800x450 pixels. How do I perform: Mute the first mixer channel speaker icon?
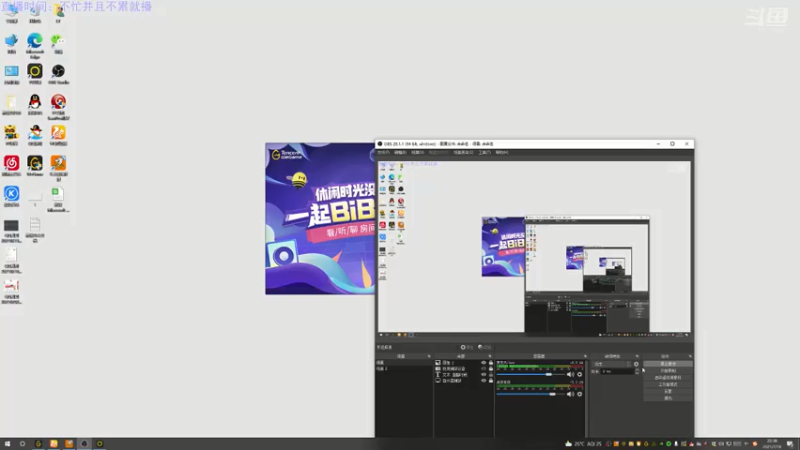click(570, 374)
